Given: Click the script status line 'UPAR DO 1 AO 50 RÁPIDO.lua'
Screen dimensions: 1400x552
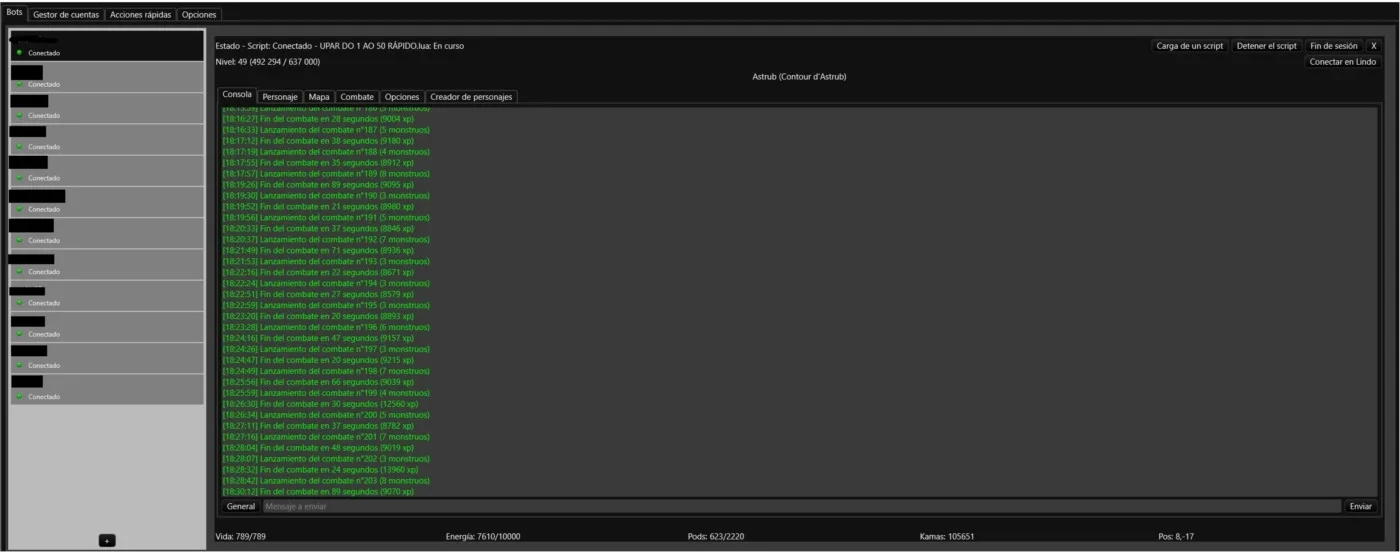Looking at the screenshot, I should 339,46.
